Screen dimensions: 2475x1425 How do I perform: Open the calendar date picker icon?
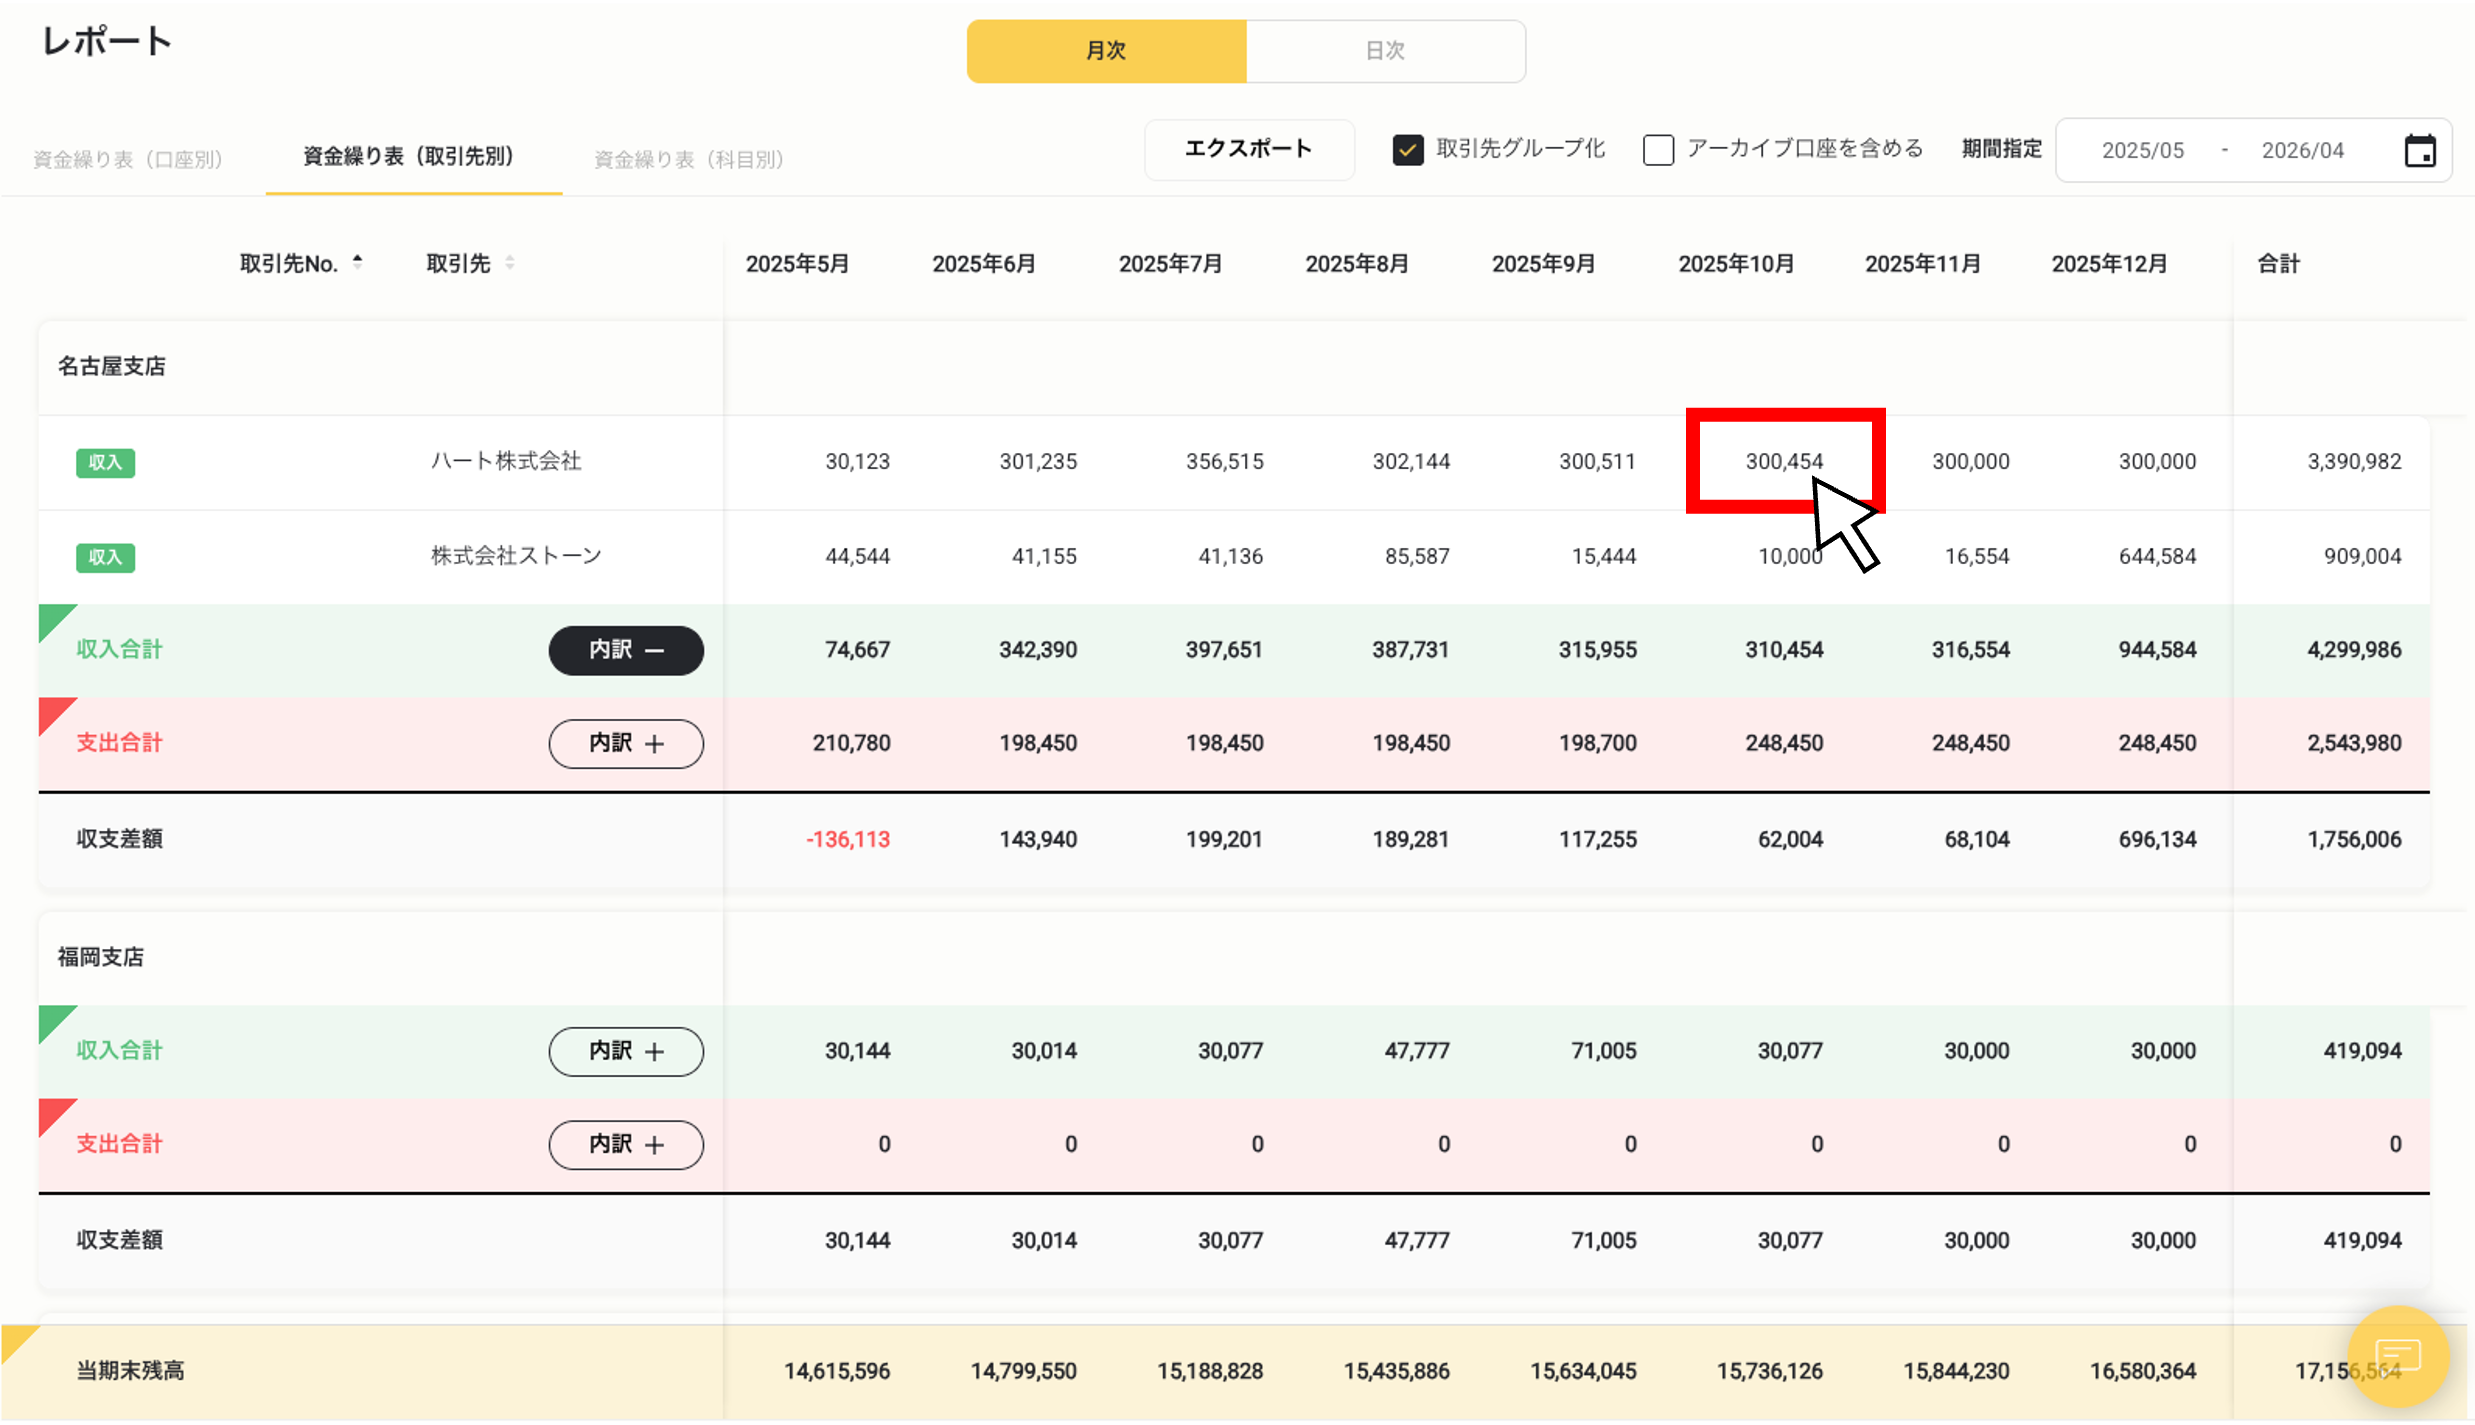(2420, 149)
